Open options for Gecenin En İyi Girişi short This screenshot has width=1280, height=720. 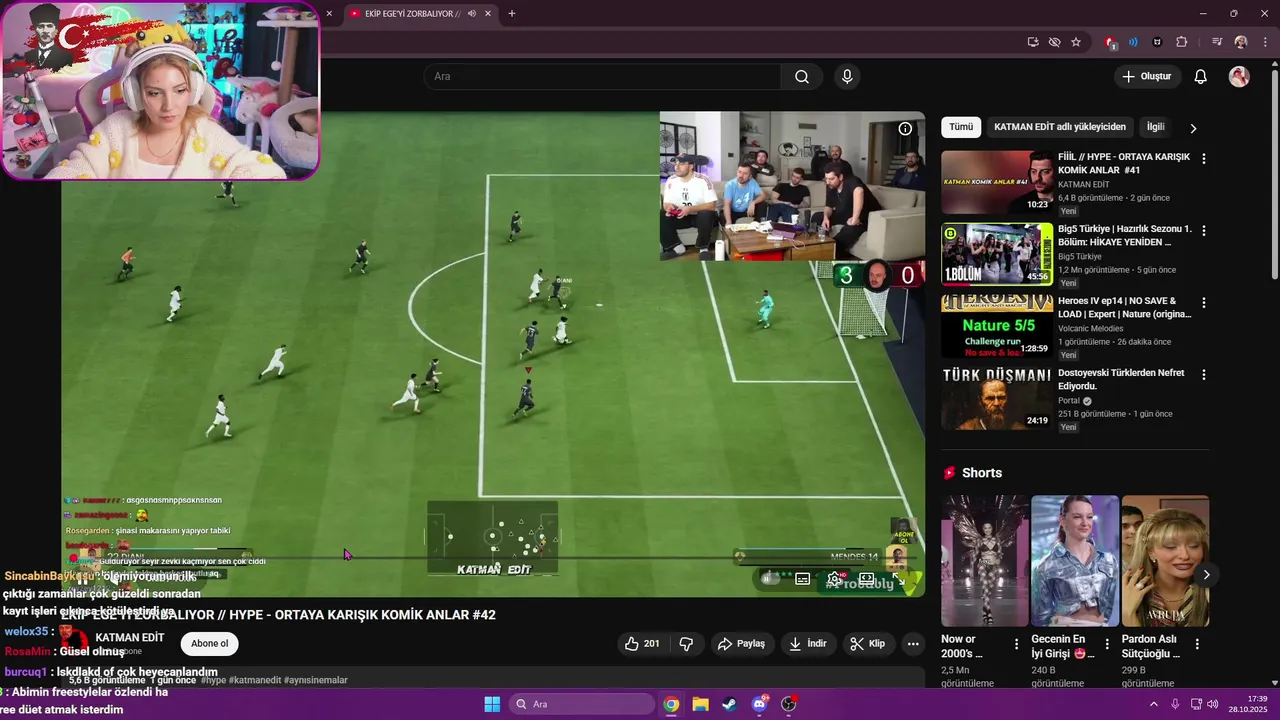[x=1107, y=645]
